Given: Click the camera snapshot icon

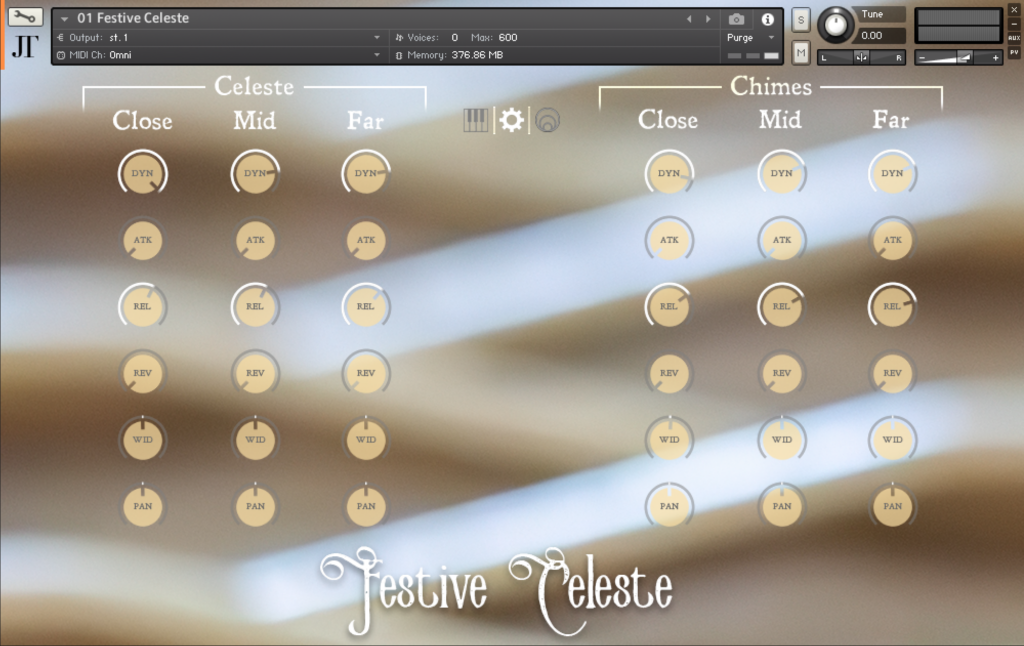Looking at the screenshot, I should 736,19.
